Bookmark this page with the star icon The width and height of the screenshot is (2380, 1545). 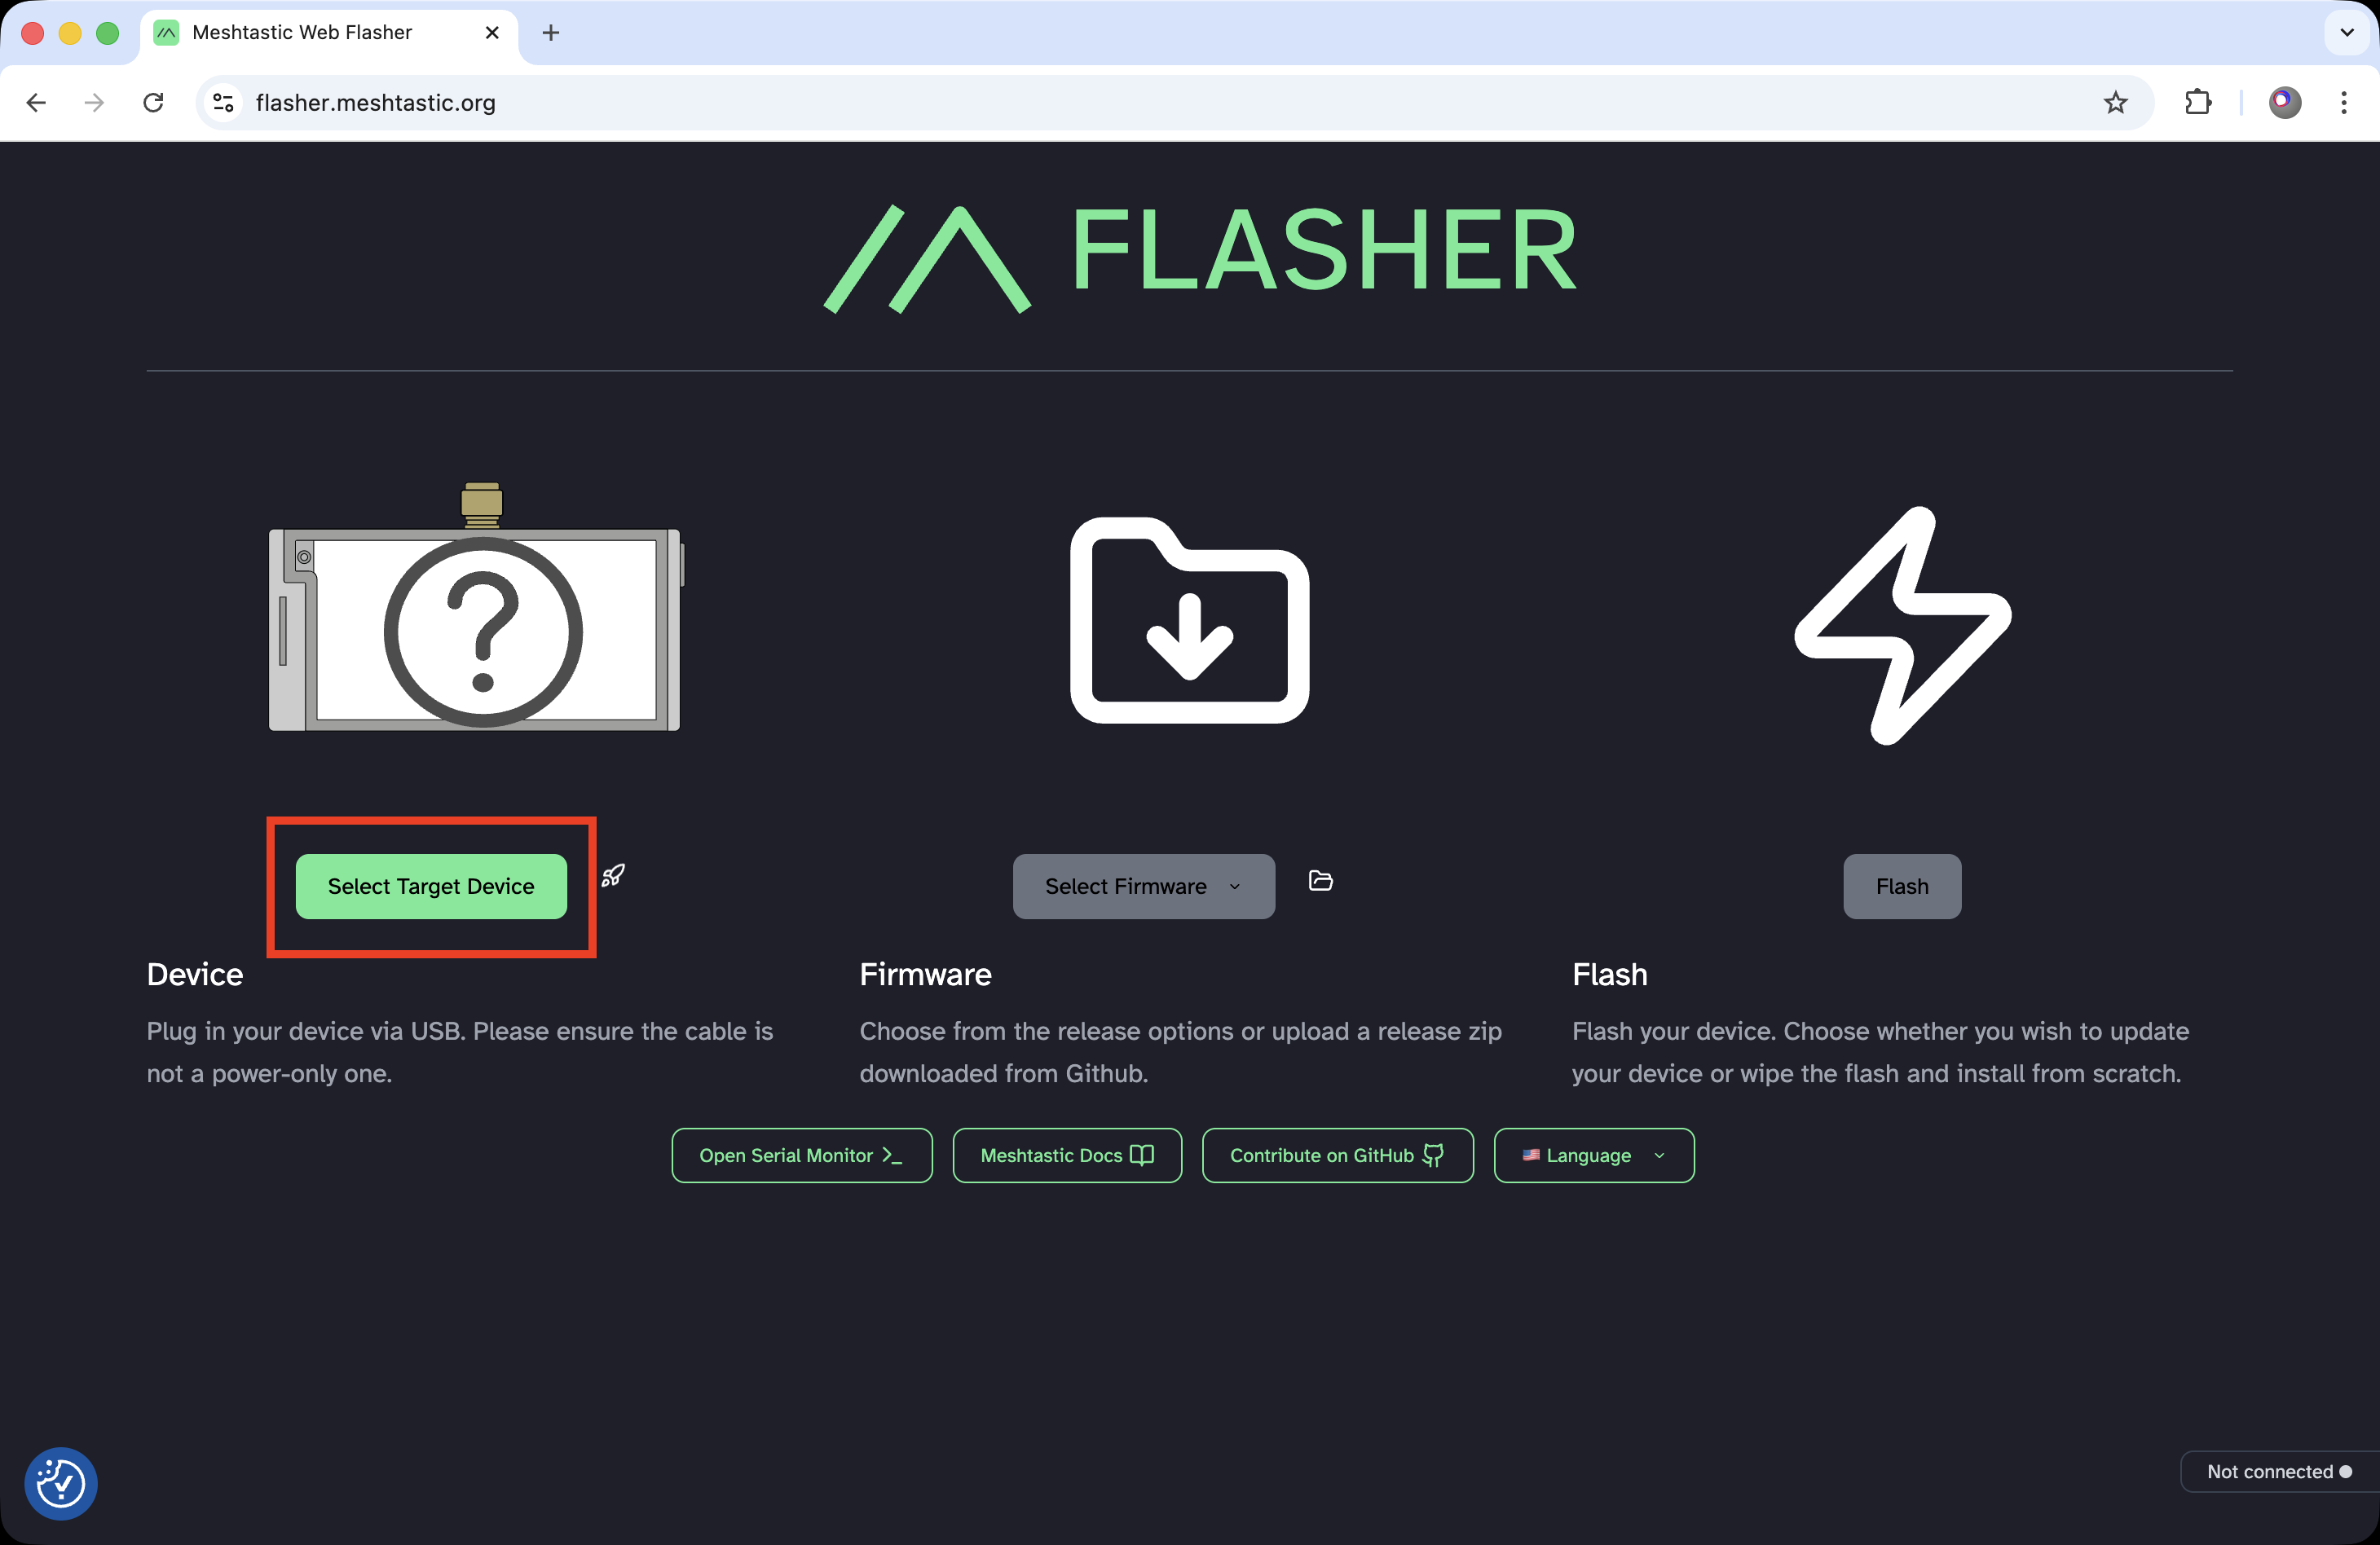click(x=2115, y=102)
